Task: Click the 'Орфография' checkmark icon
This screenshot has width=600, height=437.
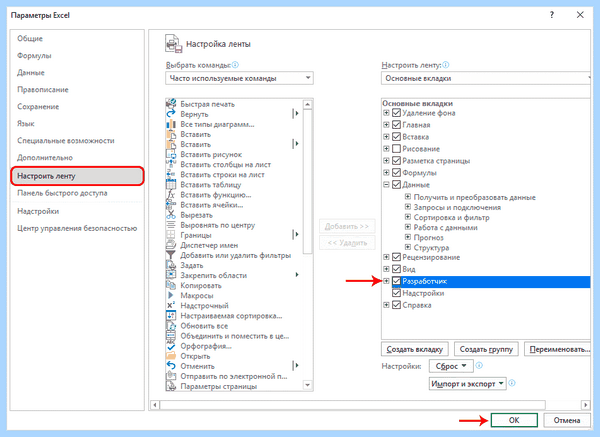Action: tap(171, 346)
